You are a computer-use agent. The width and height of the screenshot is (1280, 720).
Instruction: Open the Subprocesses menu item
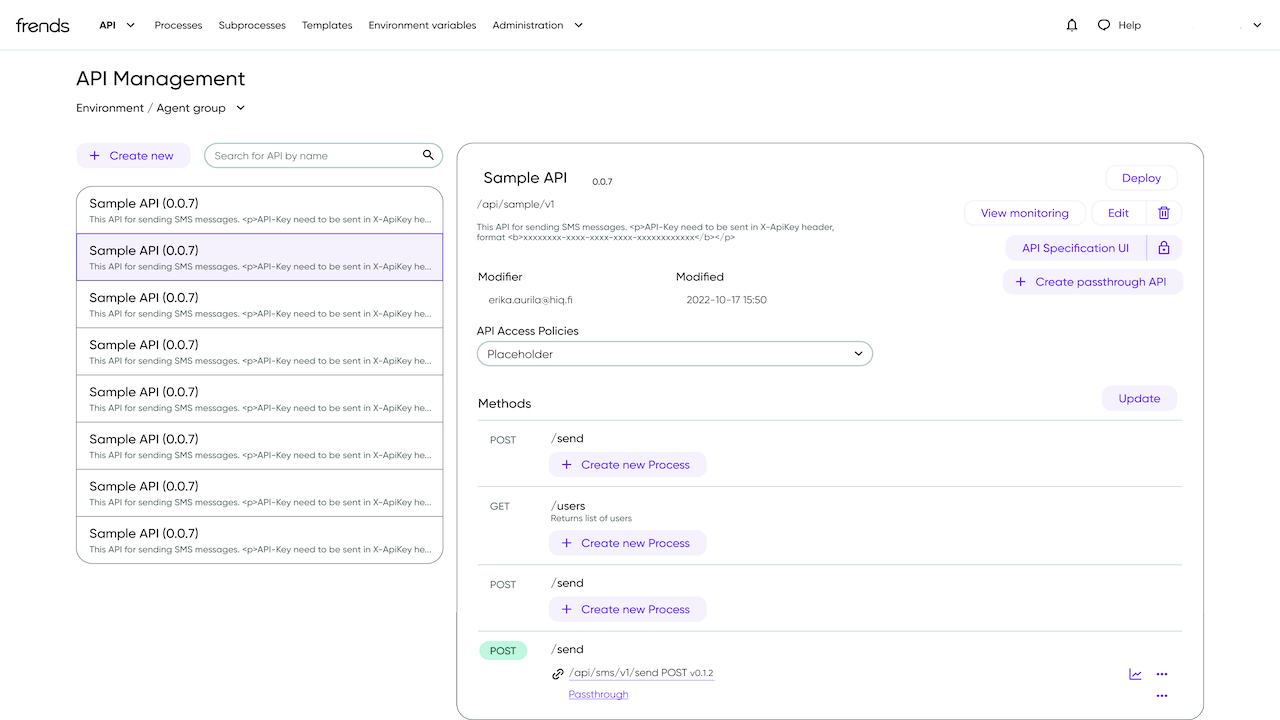click(252, 25)
